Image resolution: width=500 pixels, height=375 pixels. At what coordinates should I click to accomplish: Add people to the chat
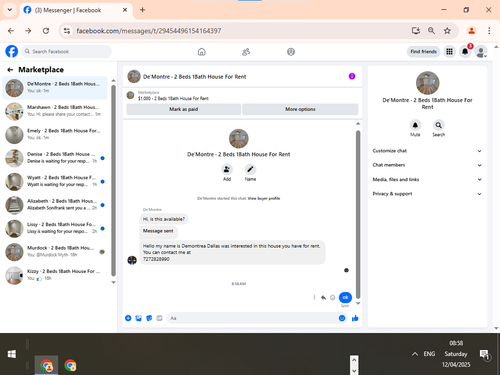[x=227, y=169]
